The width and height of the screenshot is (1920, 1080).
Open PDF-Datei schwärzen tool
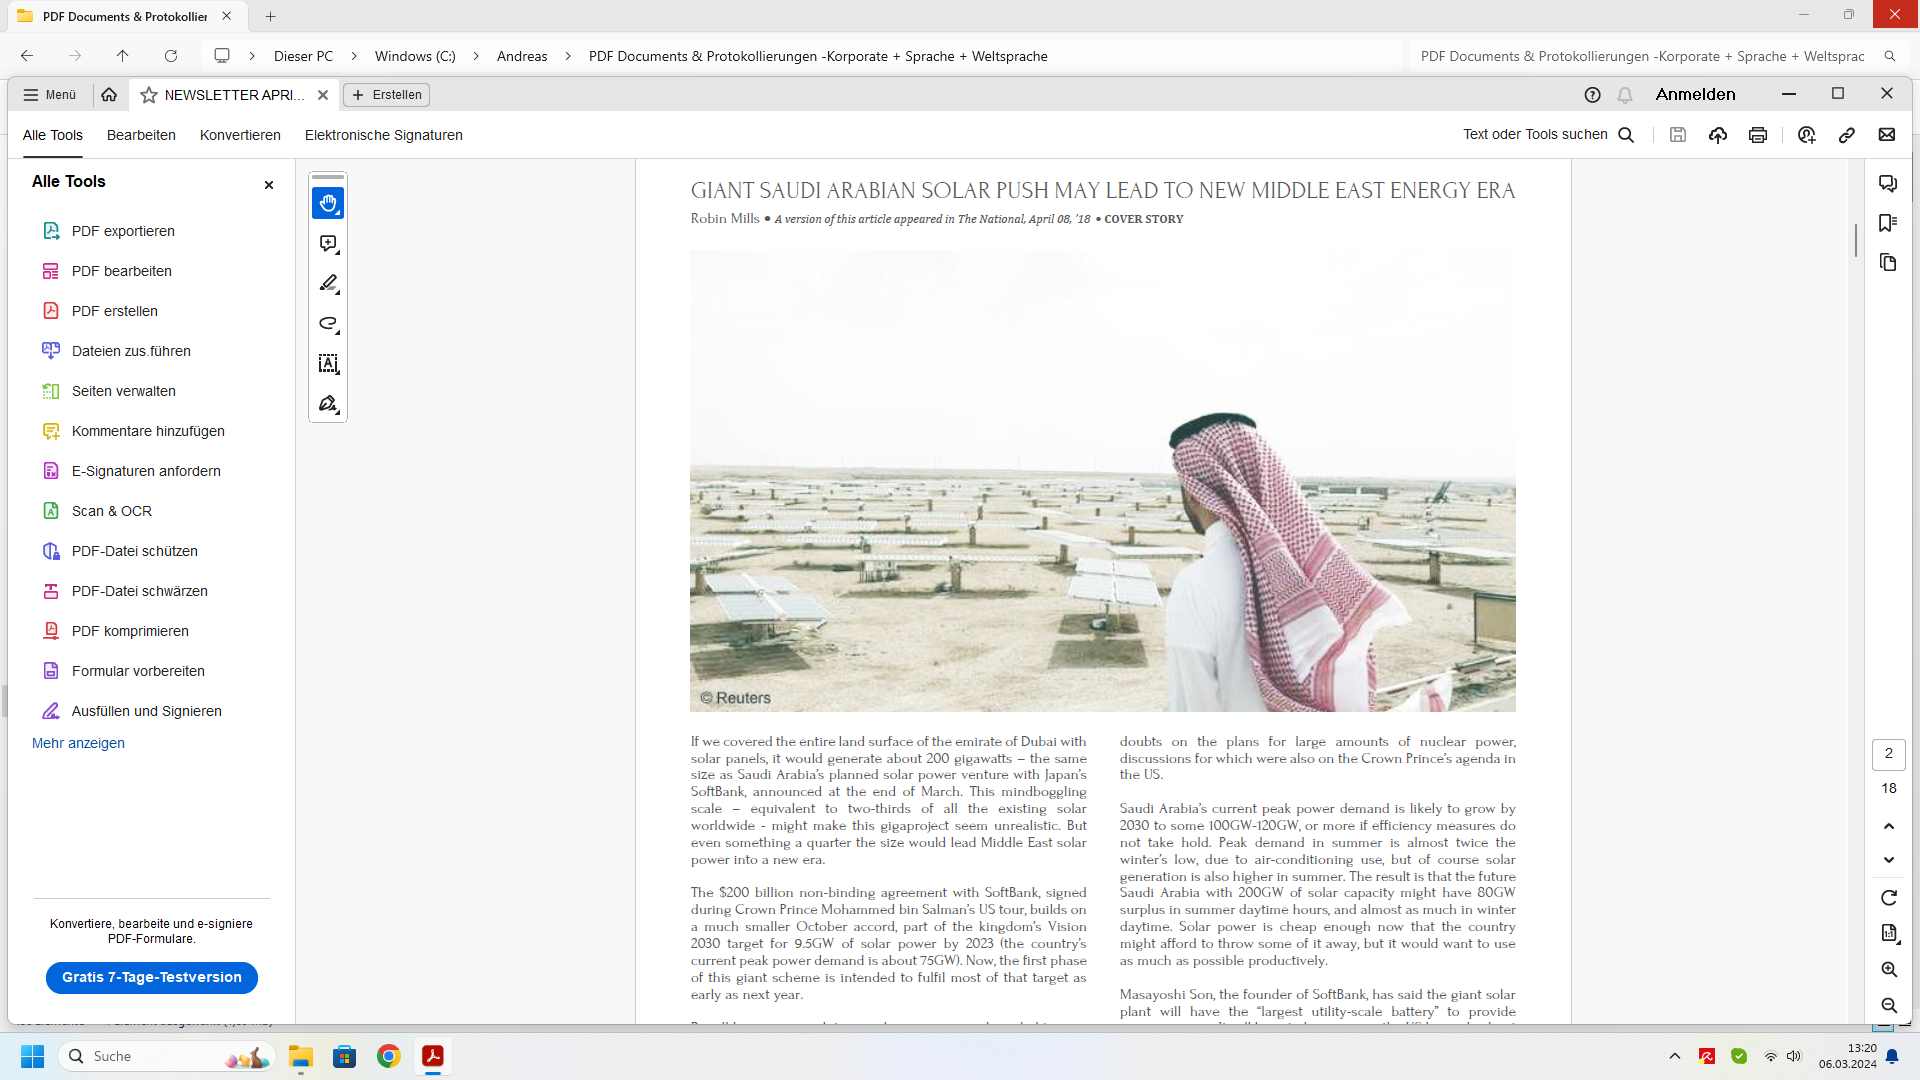tap(140, 591)
